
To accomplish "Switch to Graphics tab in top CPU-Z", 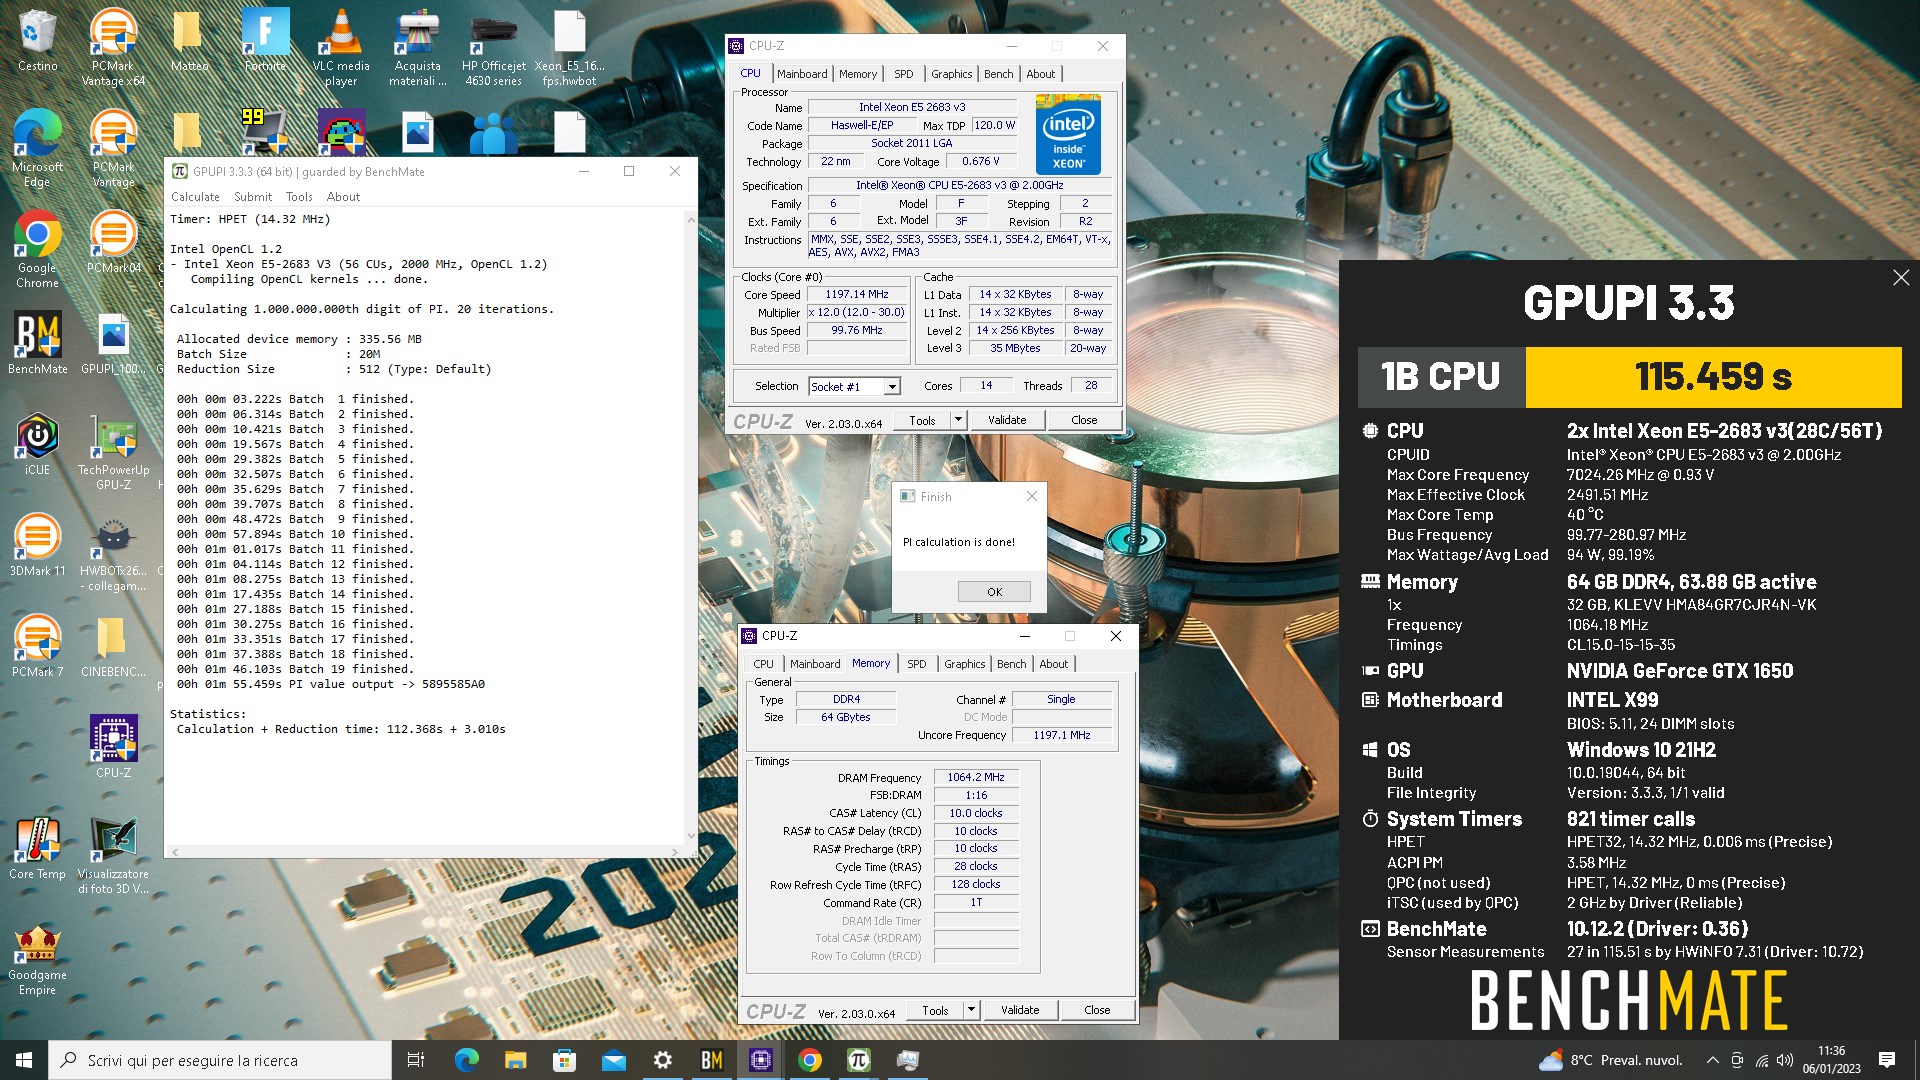I will coord(951,74).
